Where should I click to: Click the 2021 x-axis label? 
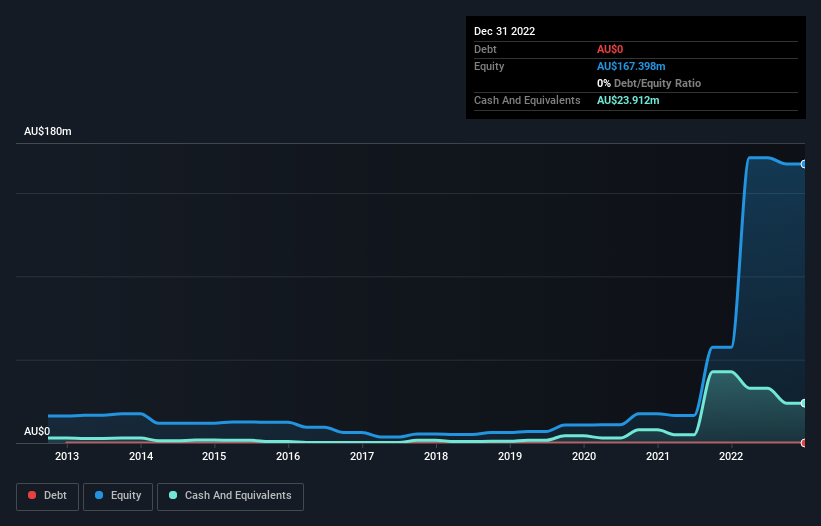(658, 456)
